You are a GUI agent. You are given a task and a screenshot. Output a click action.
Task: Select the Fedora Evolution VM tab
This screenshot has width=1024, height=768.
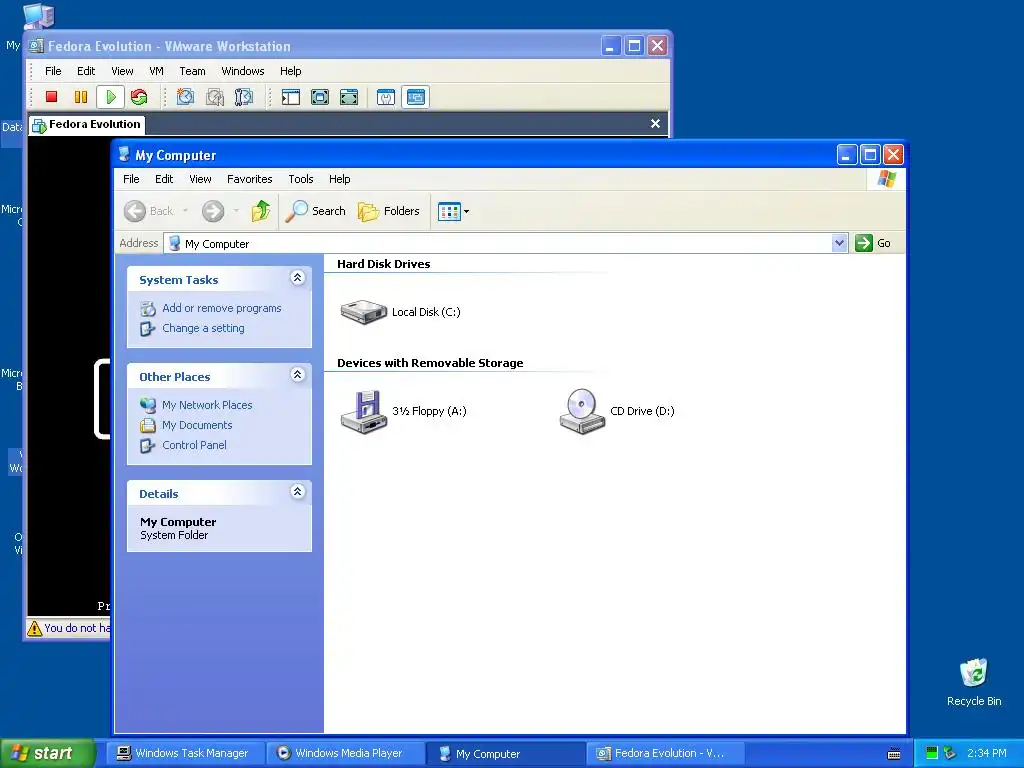pos(87,124)
